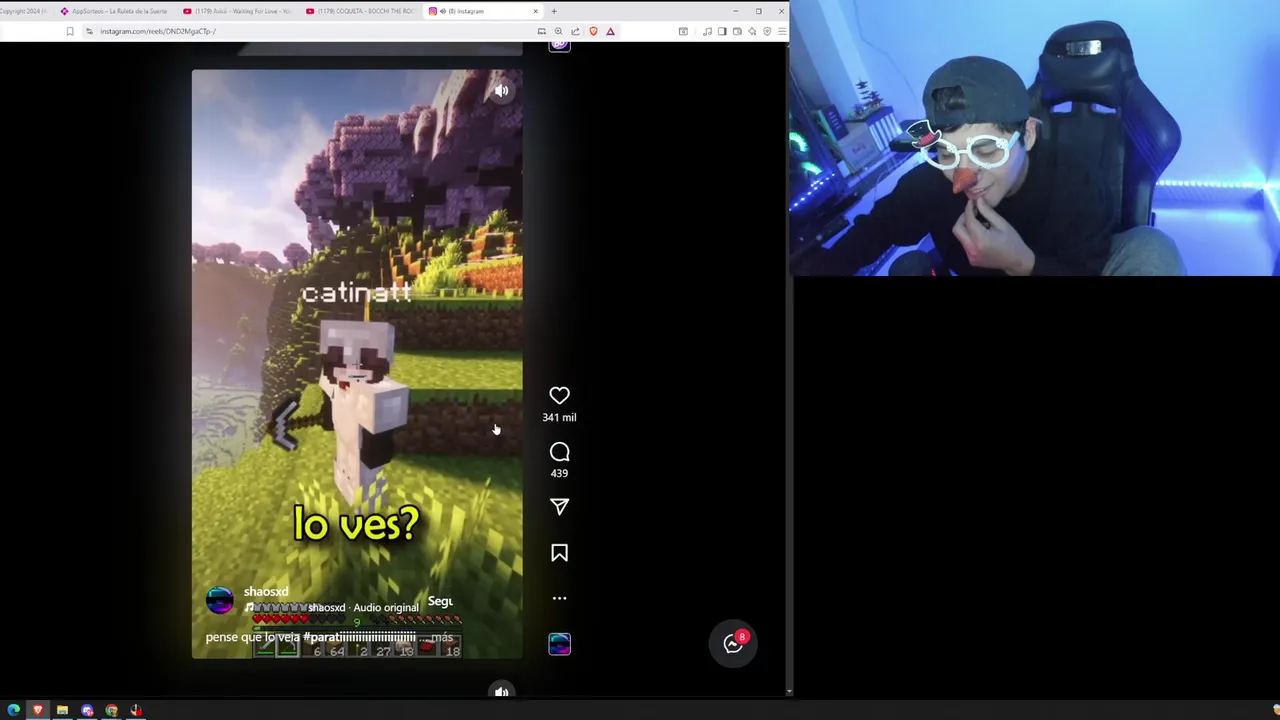Open media control music note icon

(x=707, y=31)
